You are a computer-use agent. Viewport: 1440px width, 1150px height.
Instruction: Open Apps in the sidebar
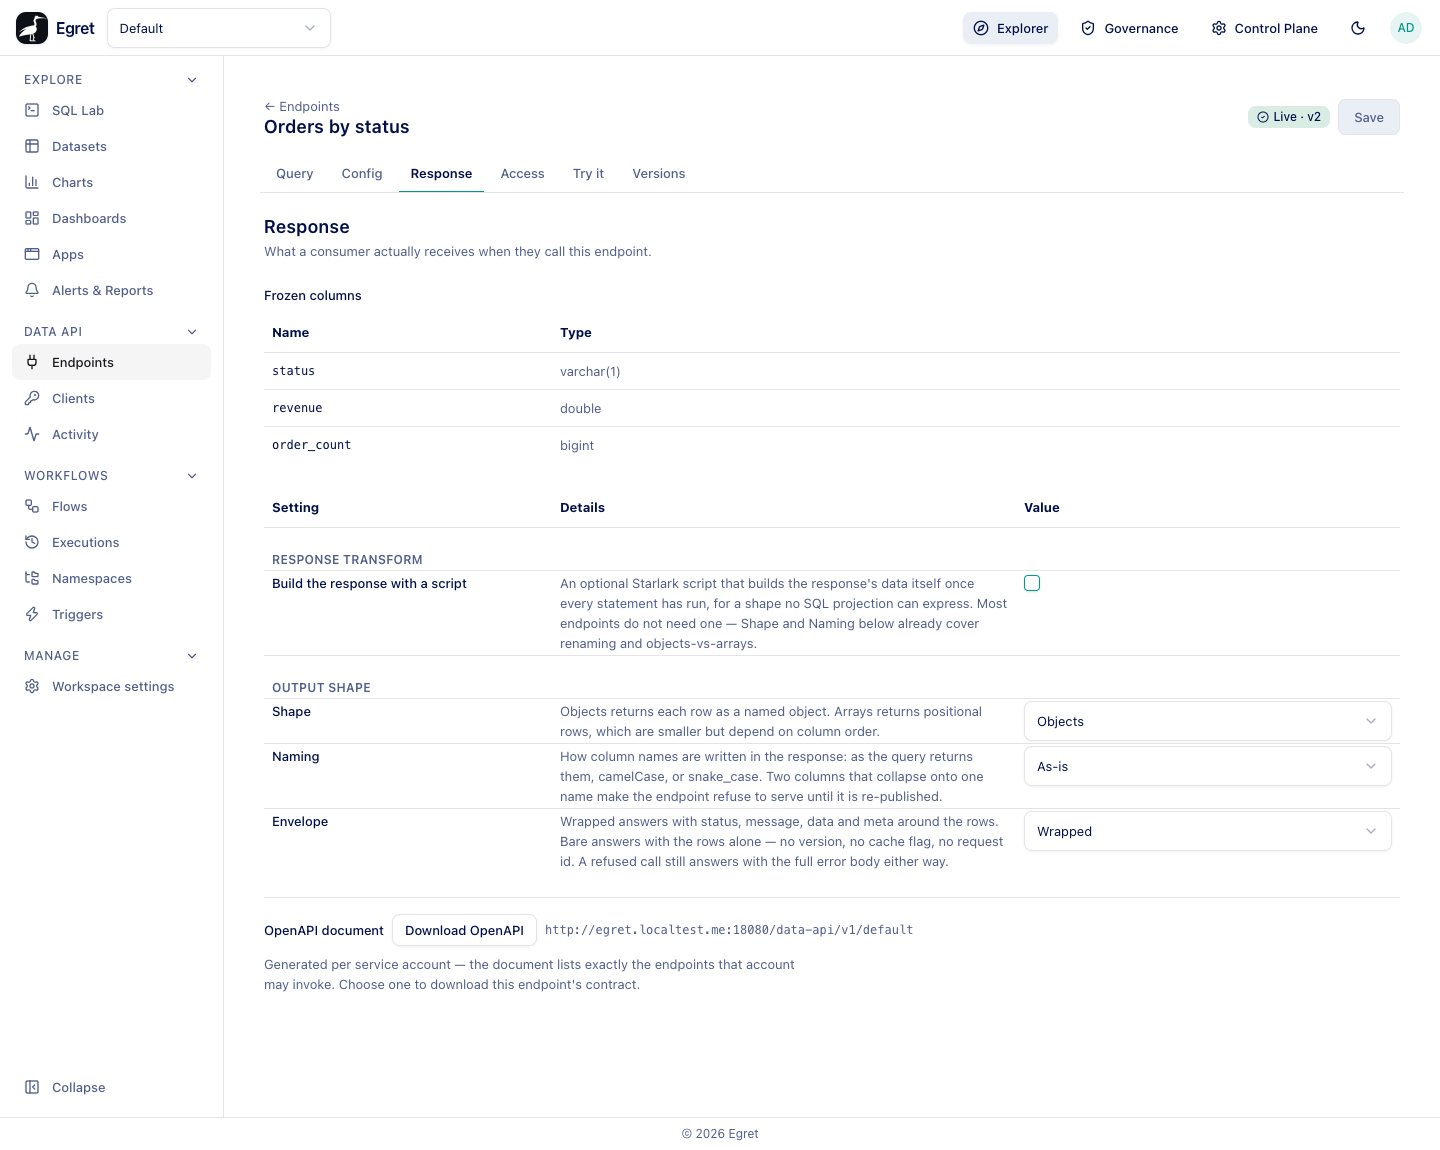pos(111,254)
